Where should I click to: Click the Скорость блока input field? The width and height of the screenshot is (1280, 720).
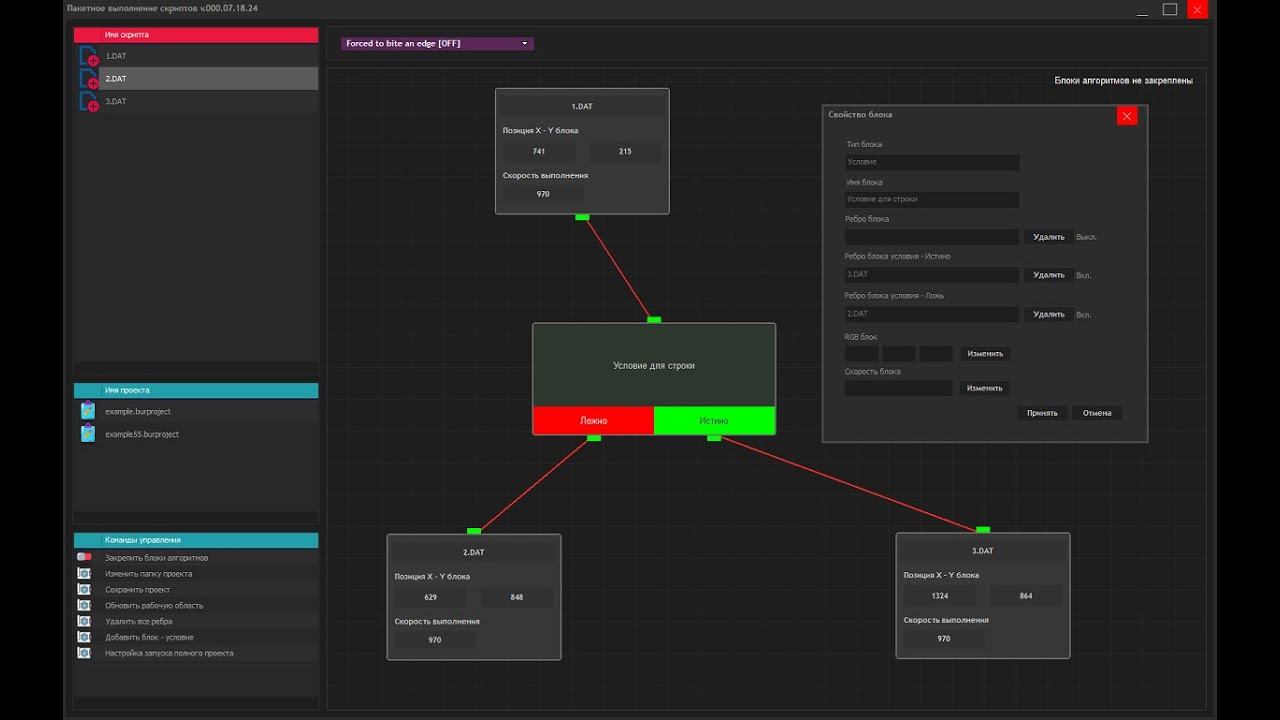898,388
